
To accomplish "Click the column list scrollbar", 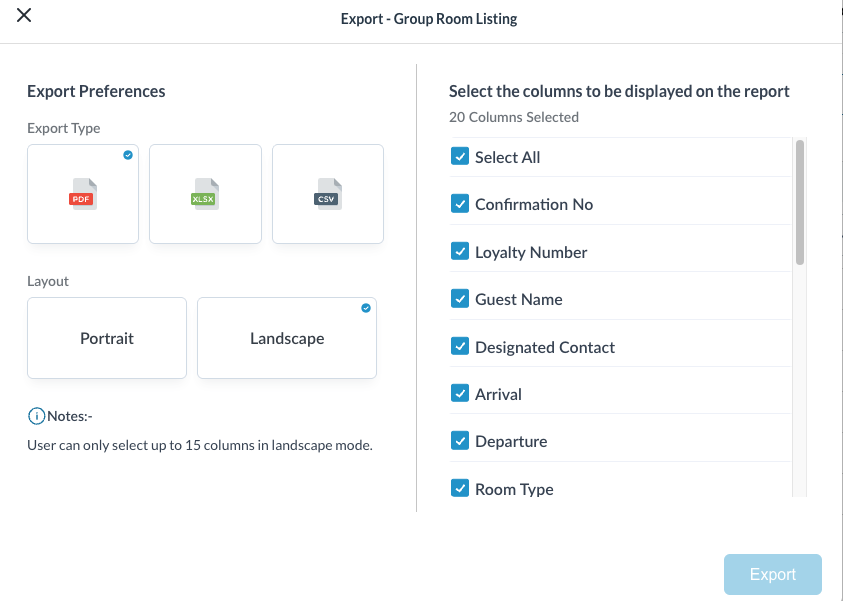I will pos(799,203).
